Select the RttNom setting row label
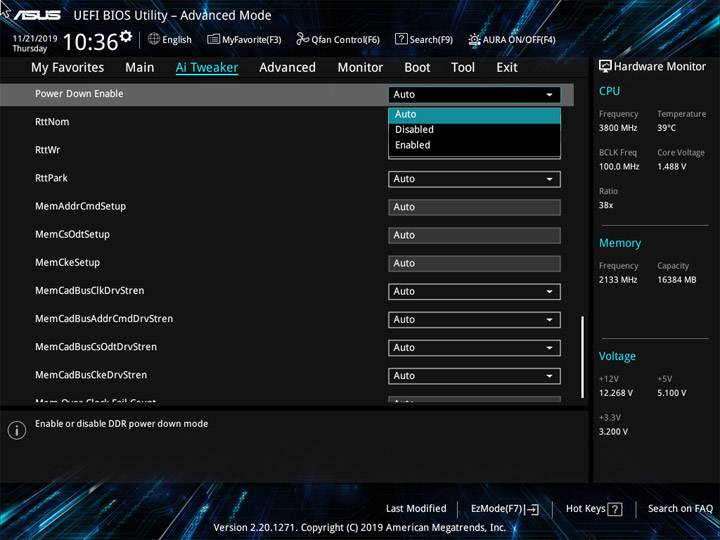720x540 pixels. click(x=52, y=122)
